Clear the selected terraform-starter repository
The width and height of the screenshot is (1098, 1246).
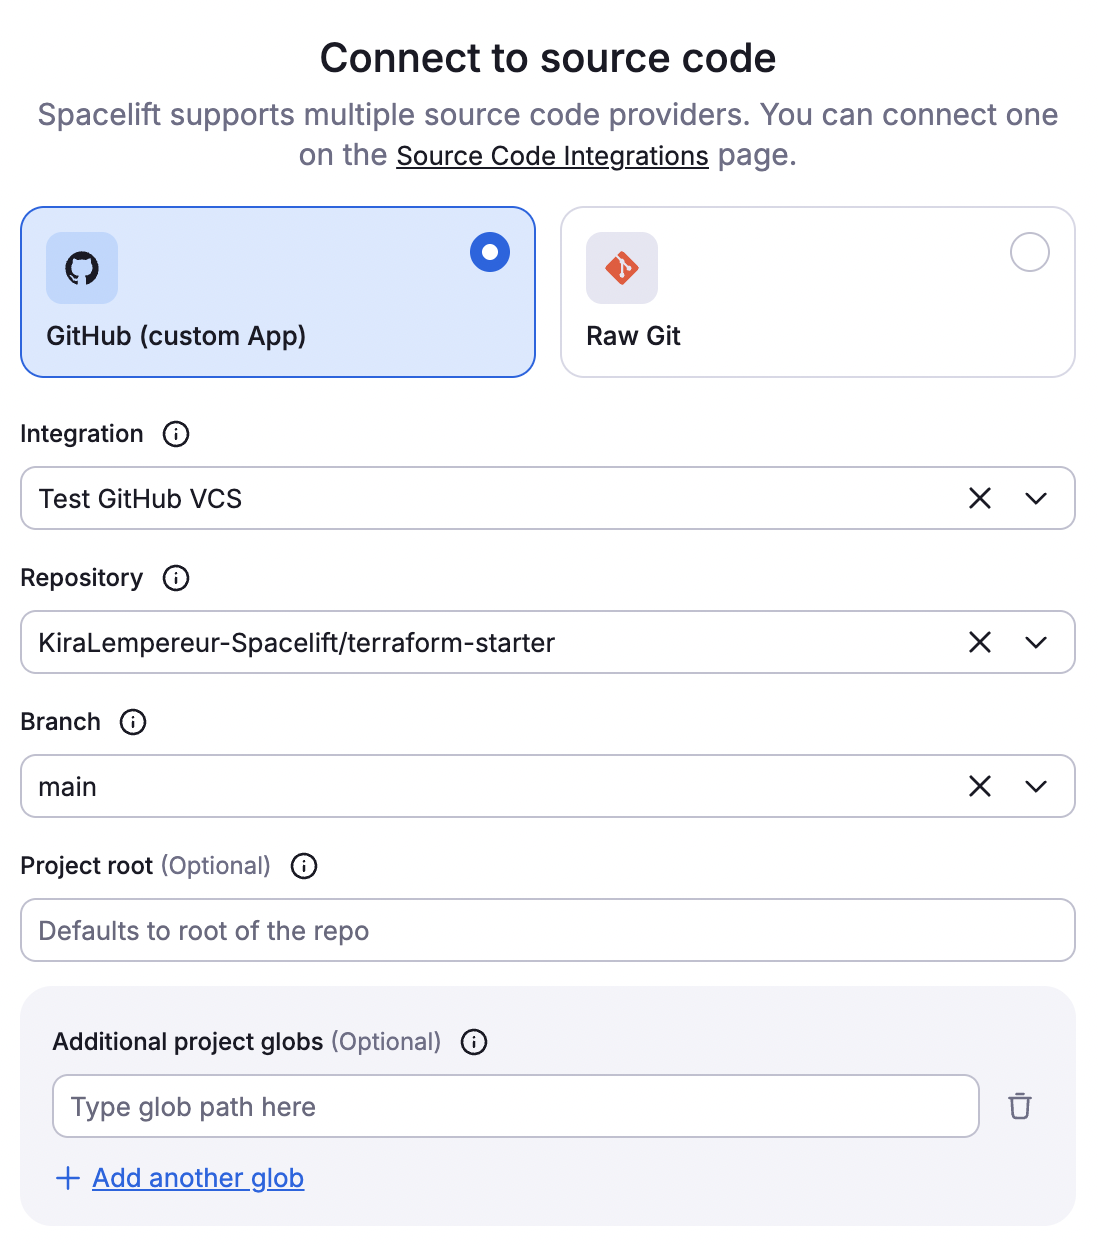980,642
